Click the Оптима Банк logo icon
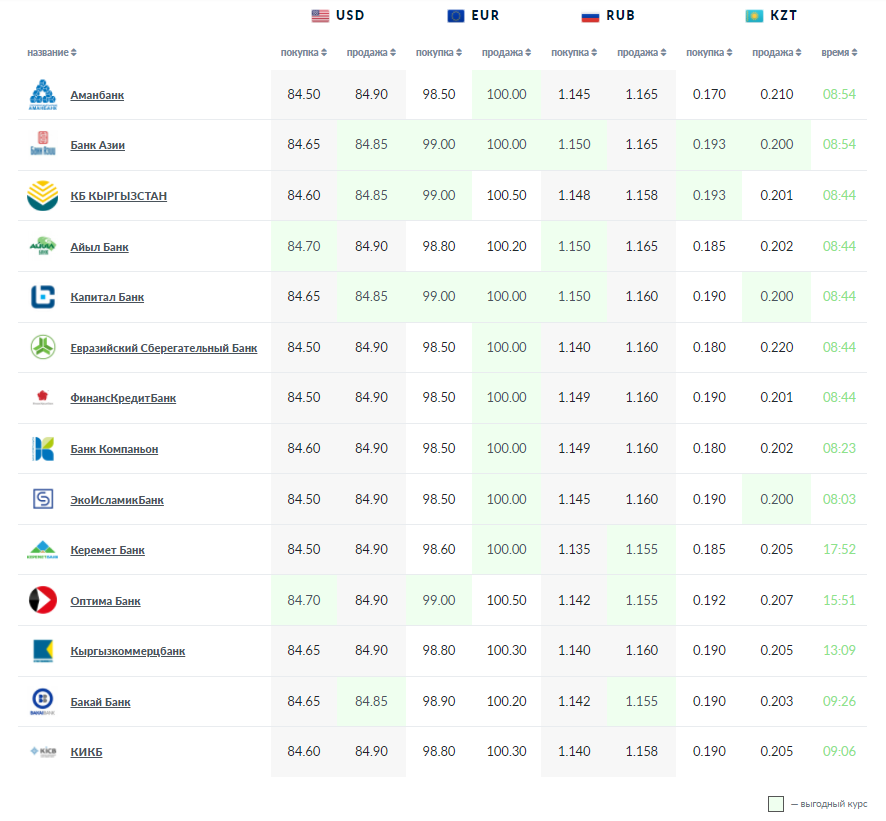This screenshot has width=886, height=821. click(43, 601)
